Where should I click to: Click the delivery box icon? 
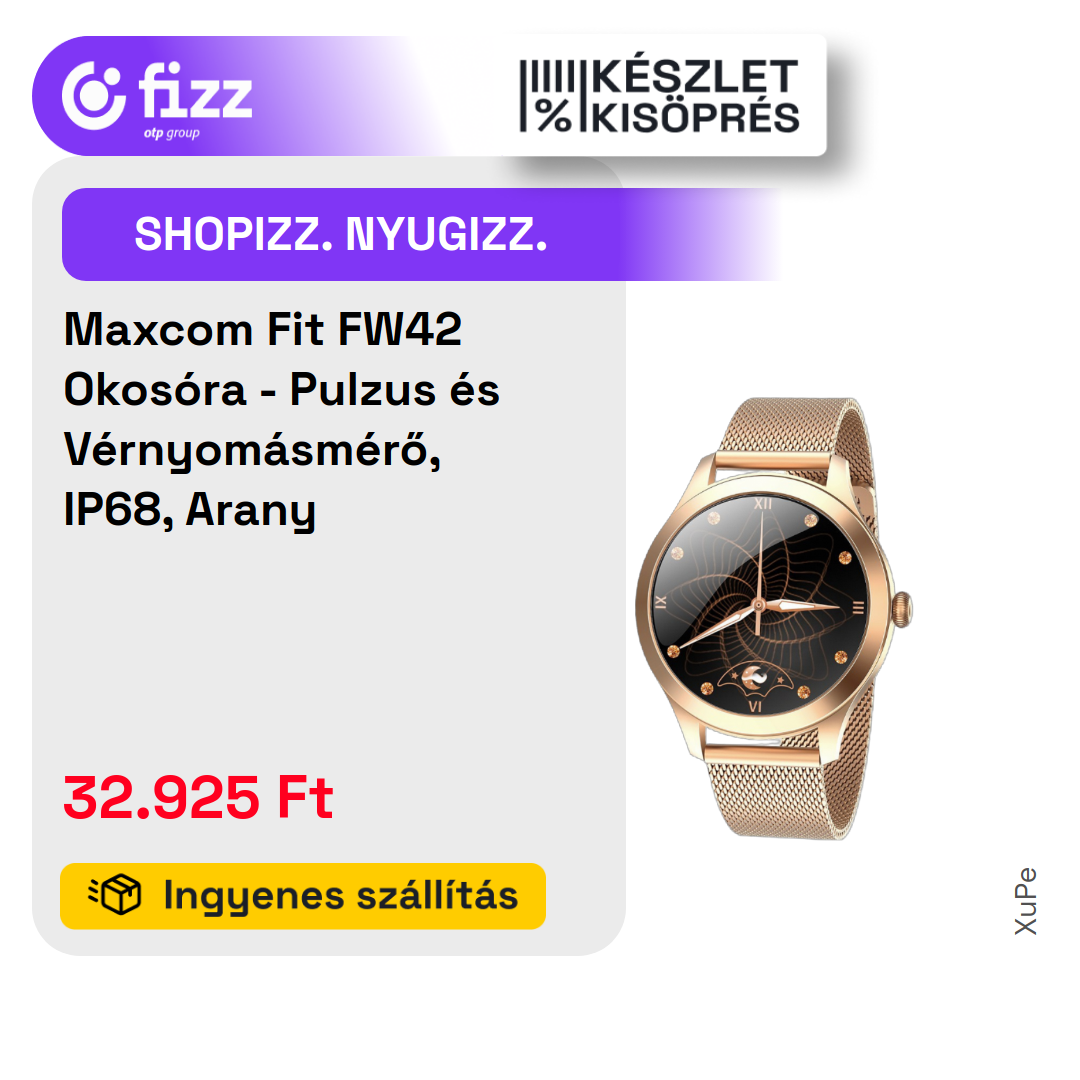(x=115, y=895)
